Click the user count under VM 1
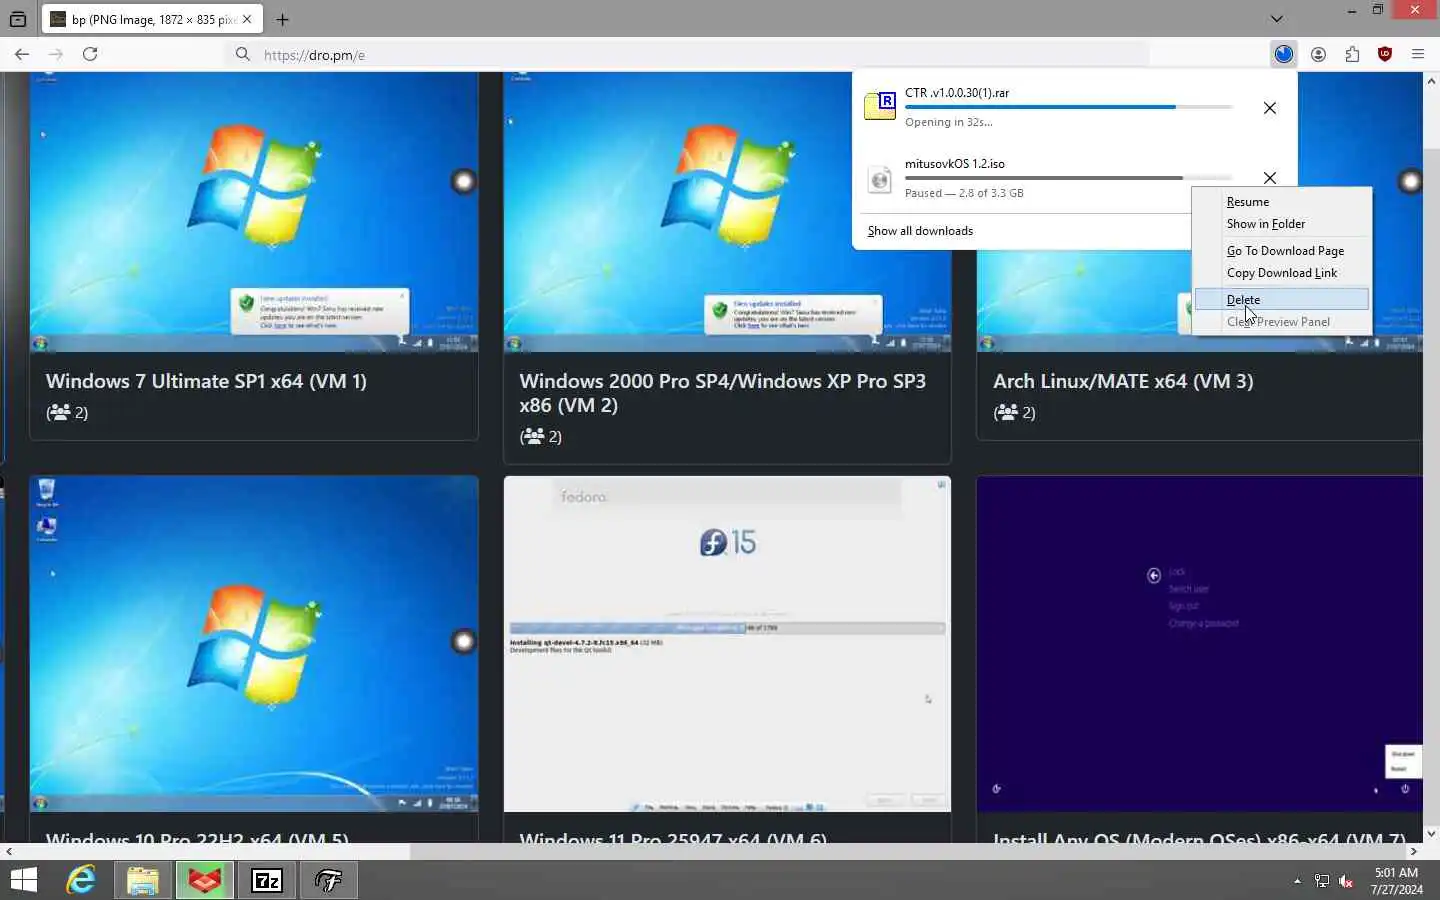This screenshot has height=900, width=1440. click(x=67, y=412)
